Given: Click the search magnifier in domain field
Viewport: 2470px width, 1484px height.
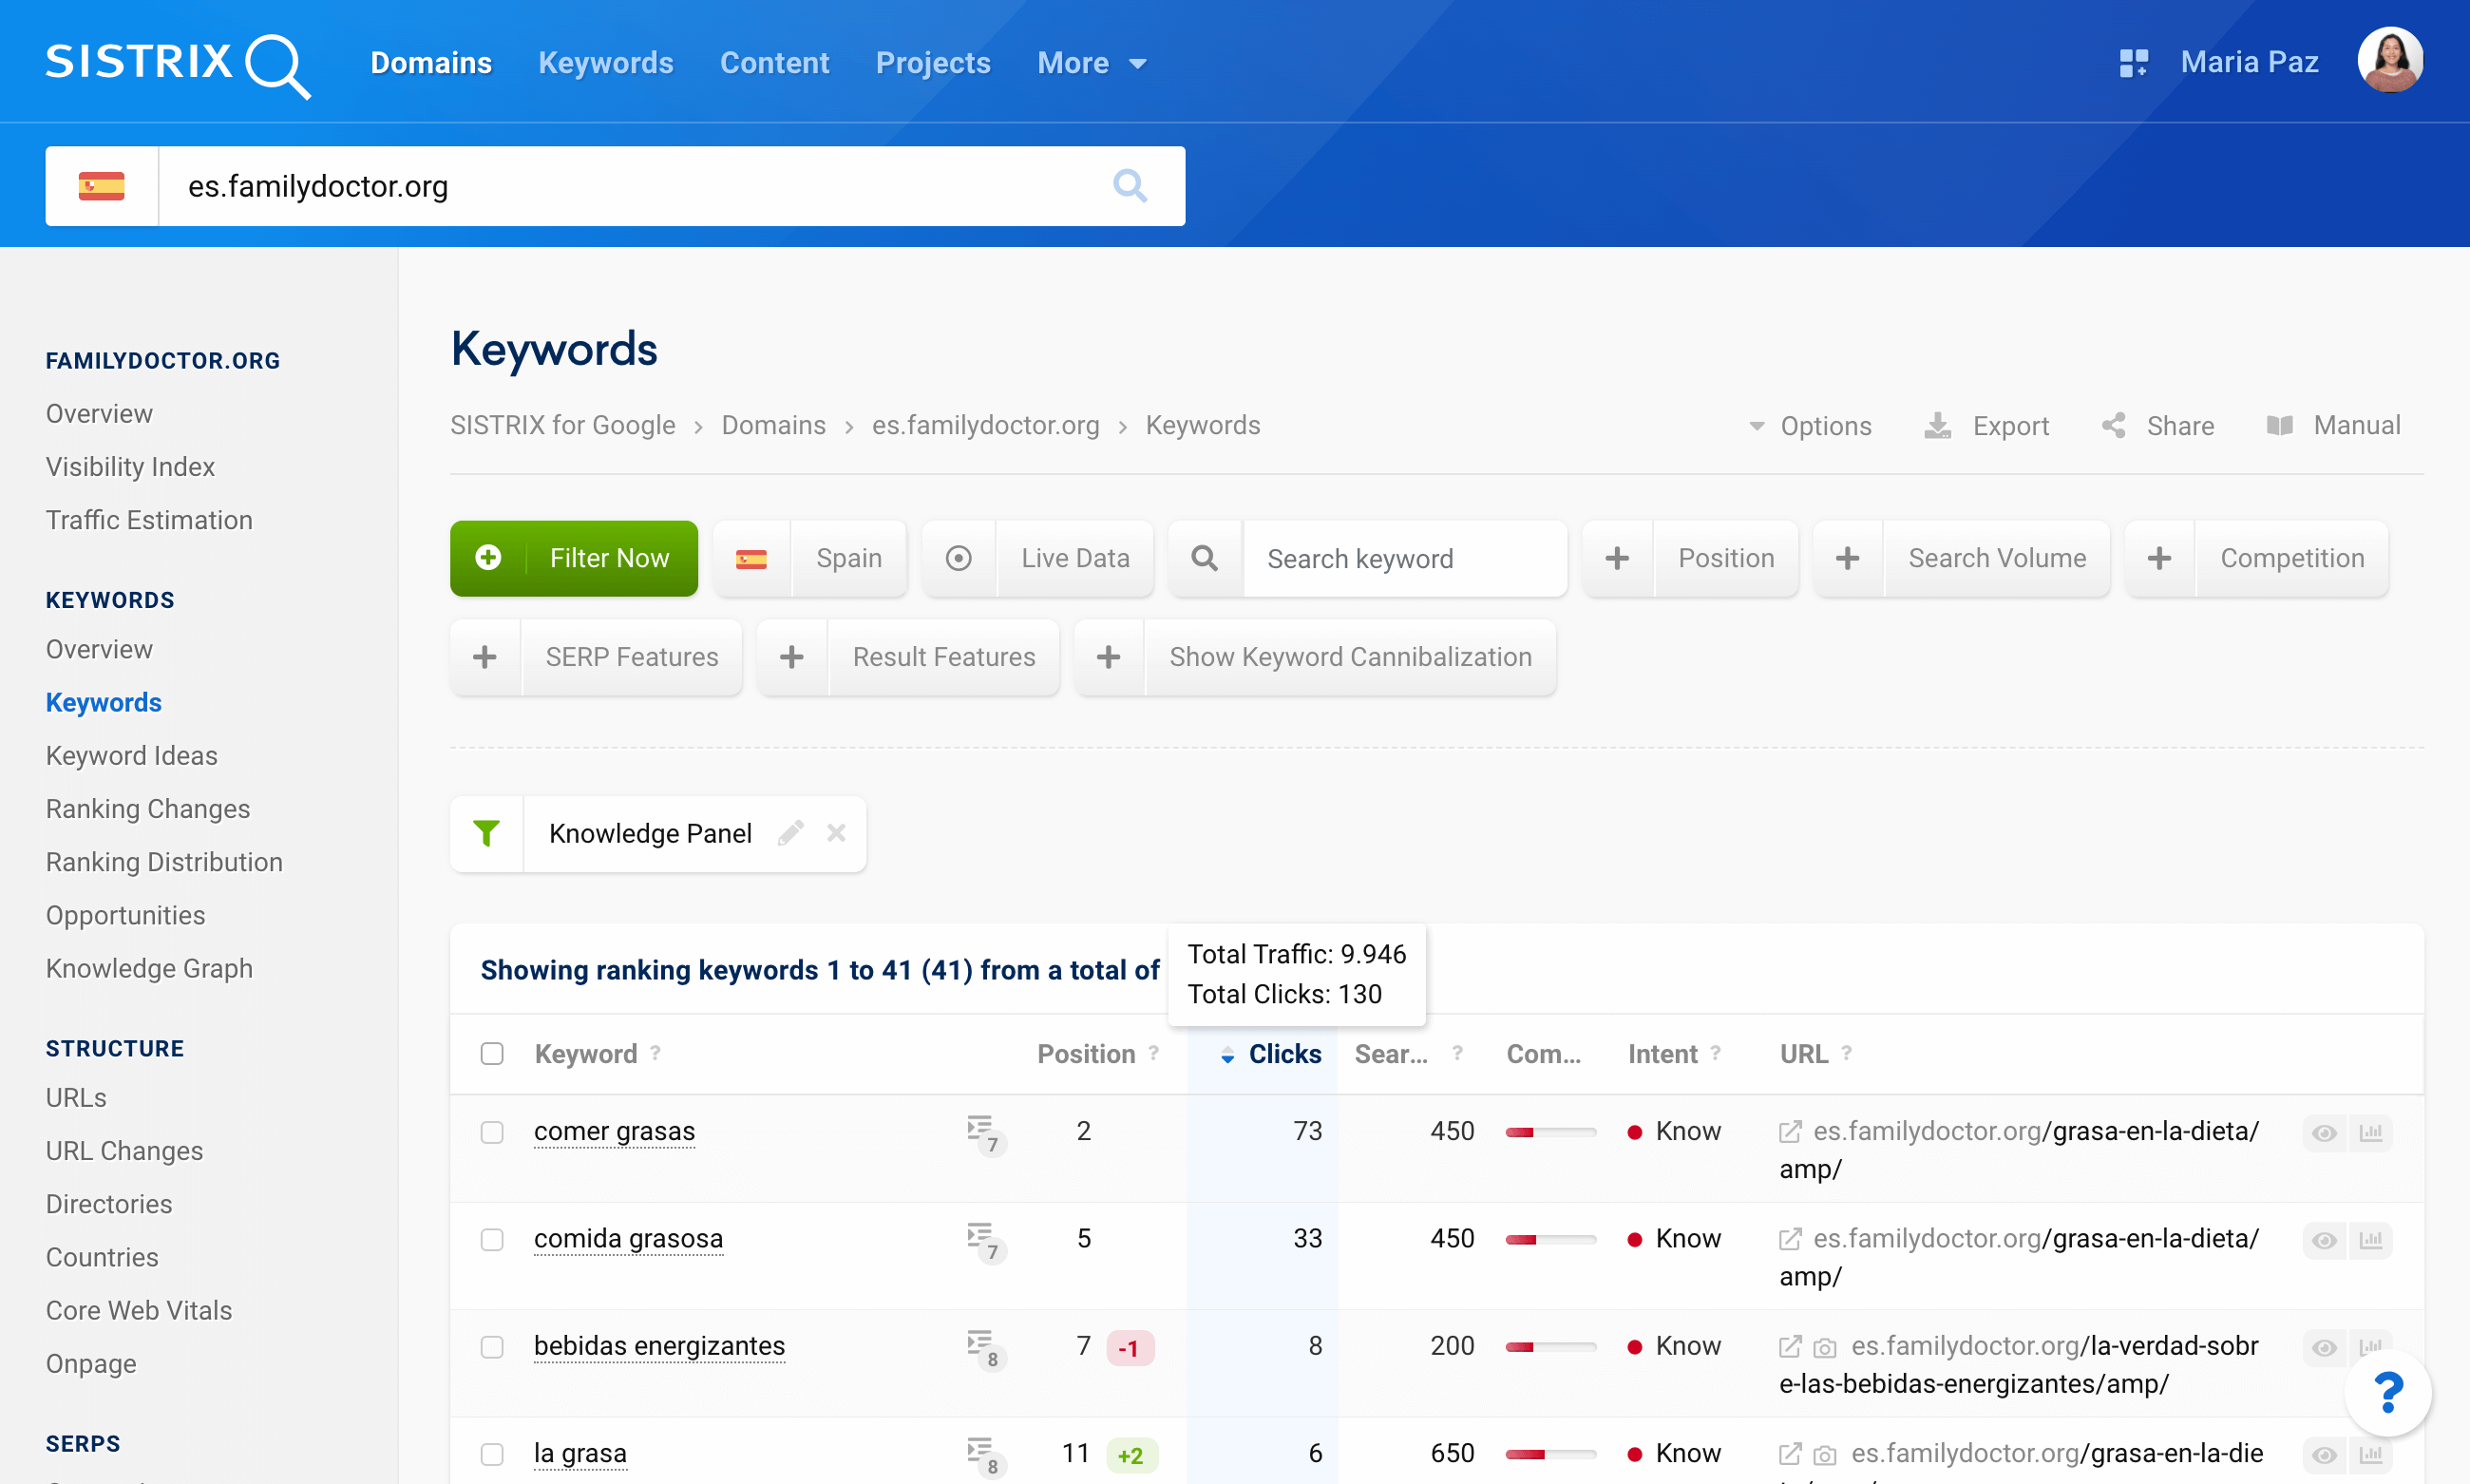Looking at the screenshot, I should click(x=1129, y=186).
